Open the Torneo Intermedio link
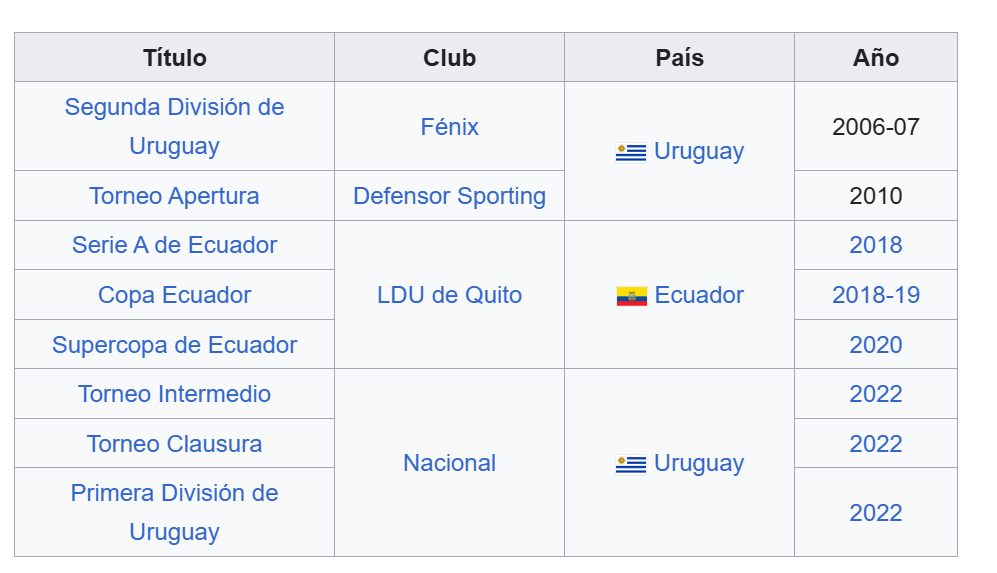This screenshot has width=997, height=573. tap(174, 394)
